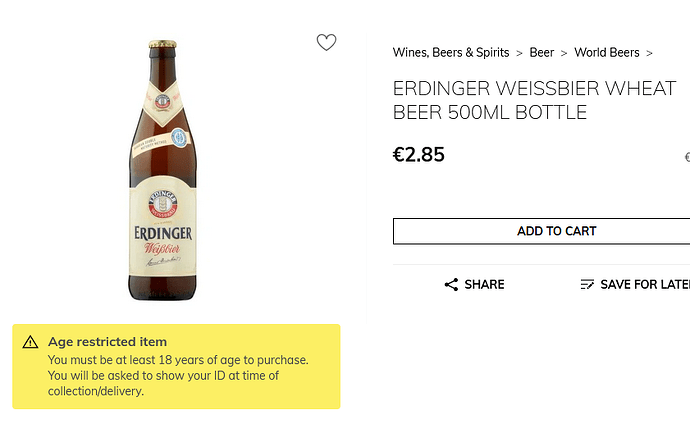
Task: Navigate to World Beers breadcrumb
Action: (606, 53)
